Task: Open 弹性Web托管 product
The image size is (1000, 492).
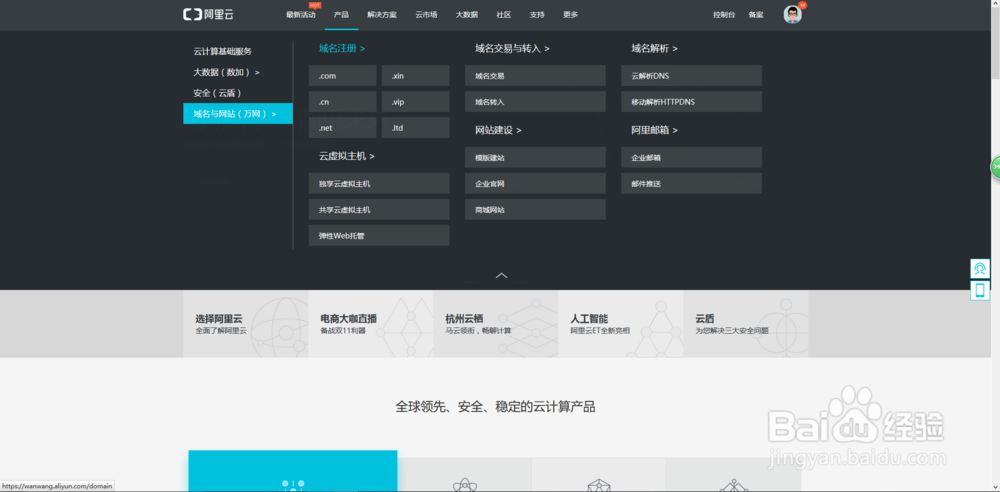Action: [379, 235]
